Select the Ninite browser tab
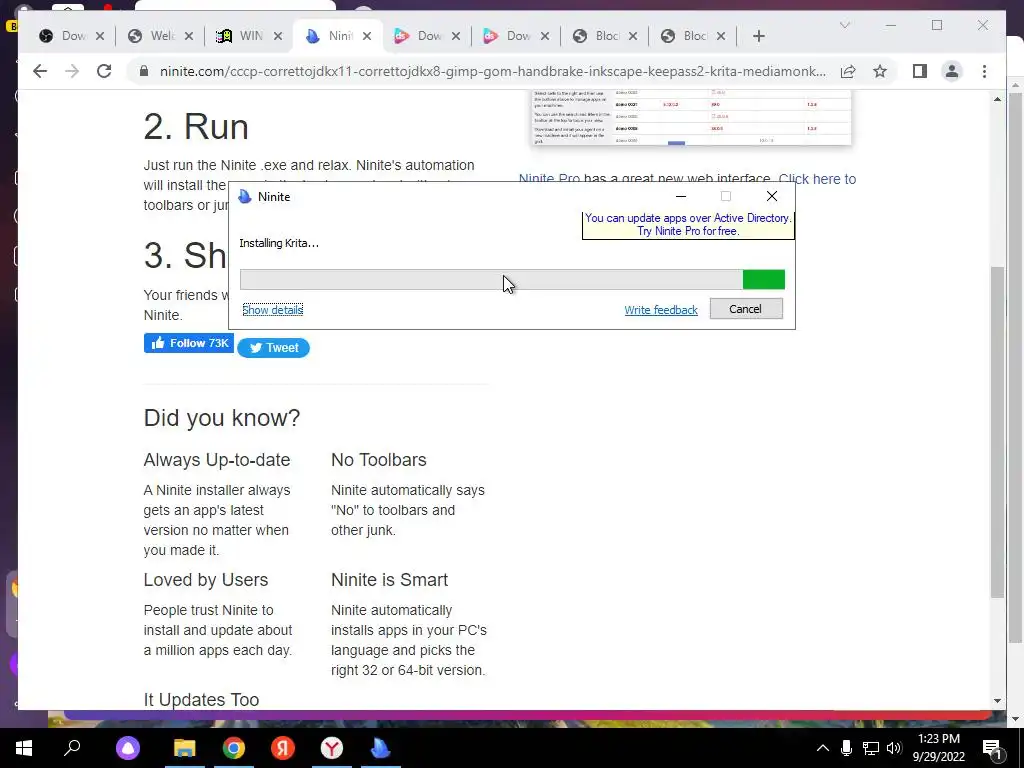Image resolution: width=1024 pixels, height=768 pixels. (339, 36)
